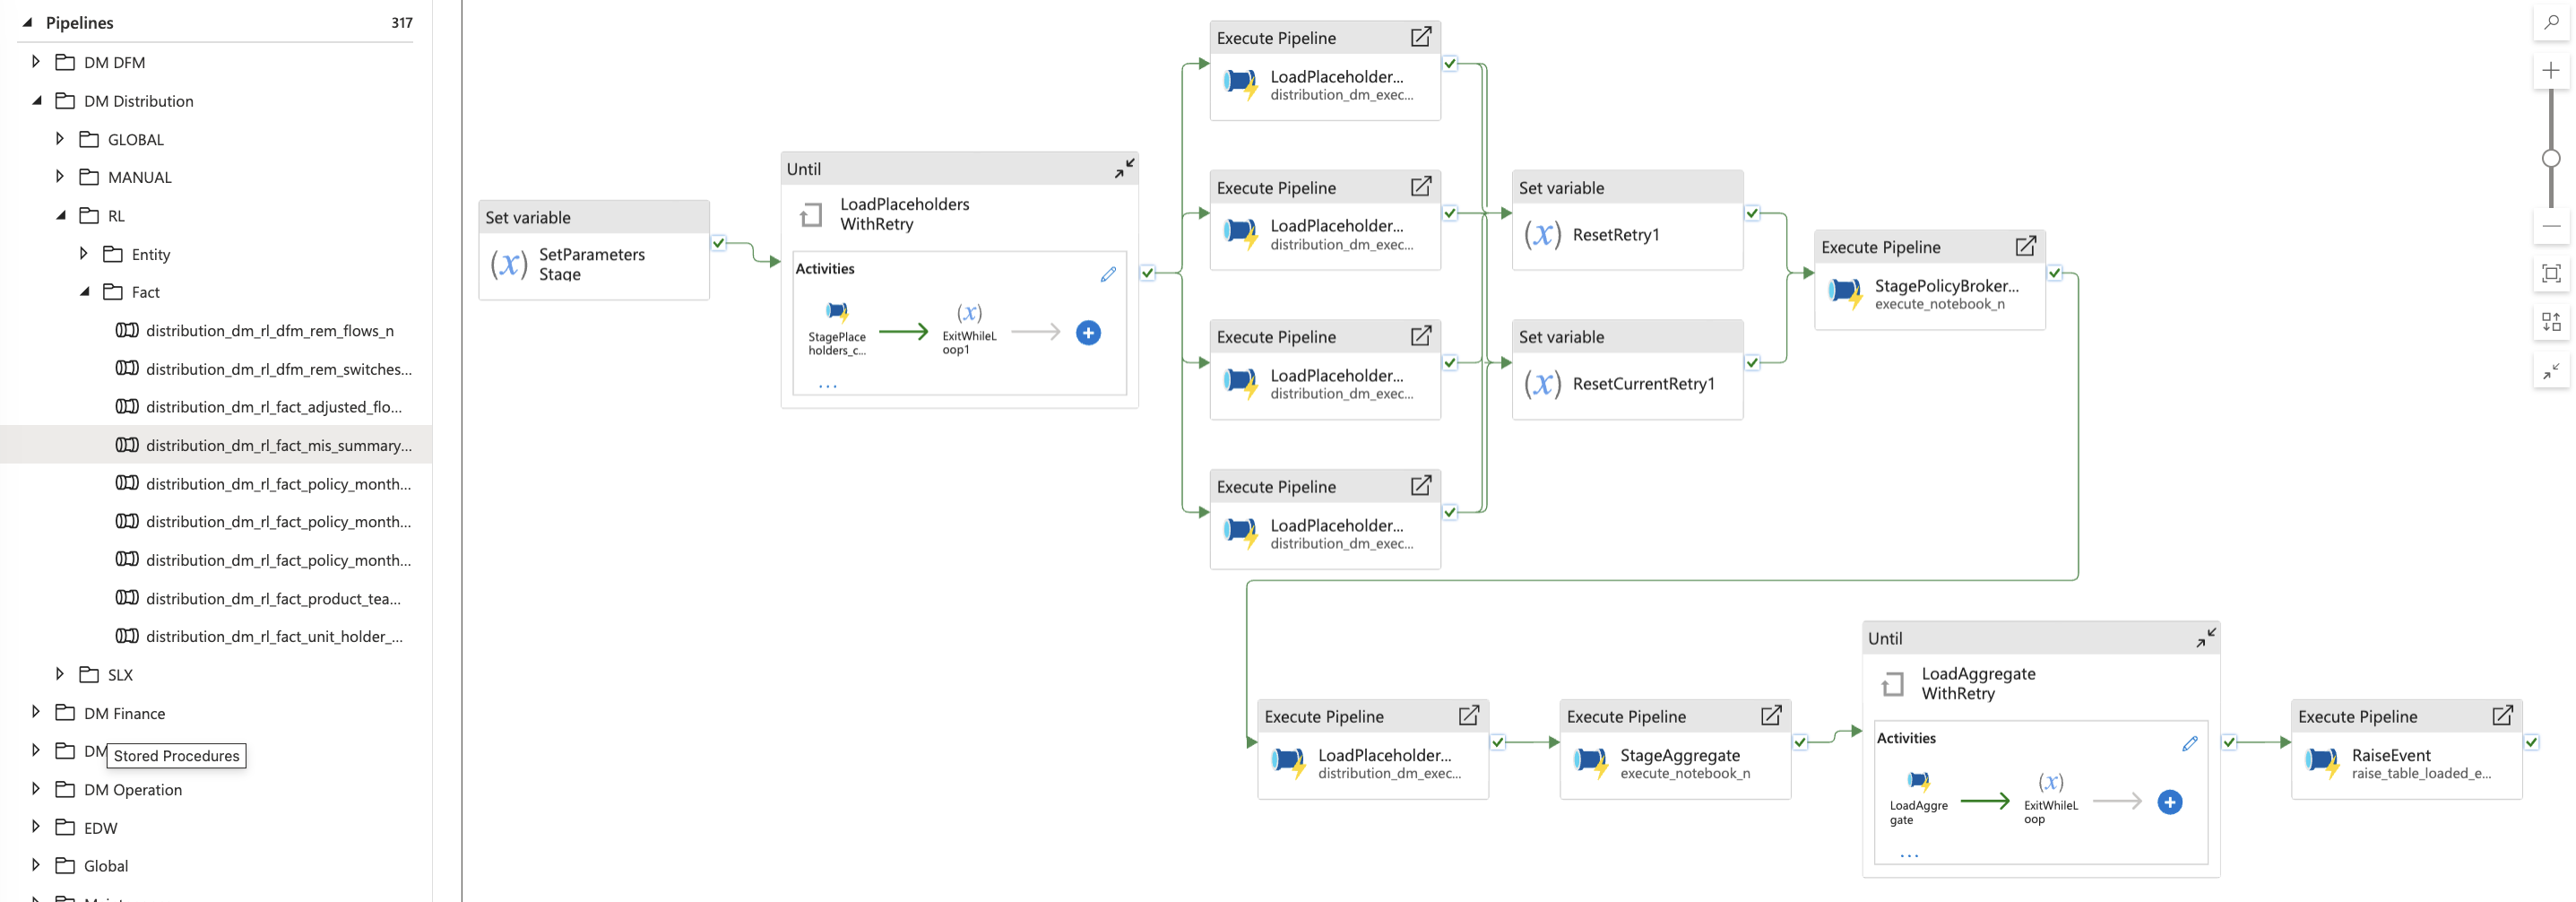Open the canvas search icon
Viewport: 2576px width, 902px height.
[x=2551, y=22]
